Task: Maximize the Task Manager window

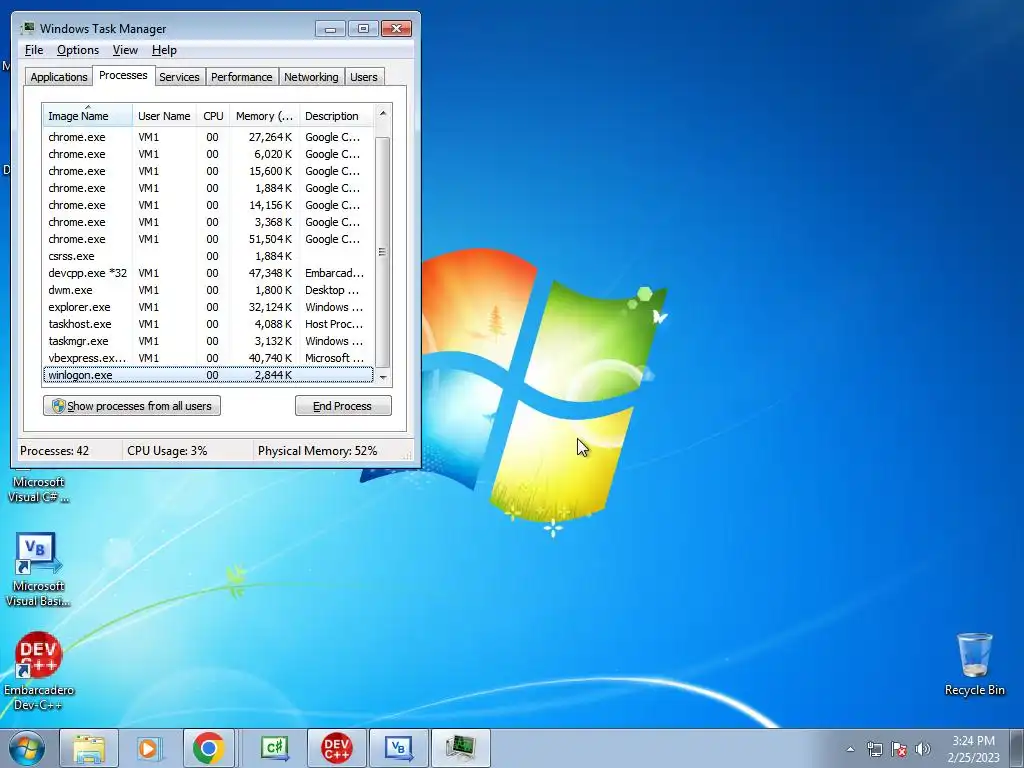Action: (x=363, y=29)
